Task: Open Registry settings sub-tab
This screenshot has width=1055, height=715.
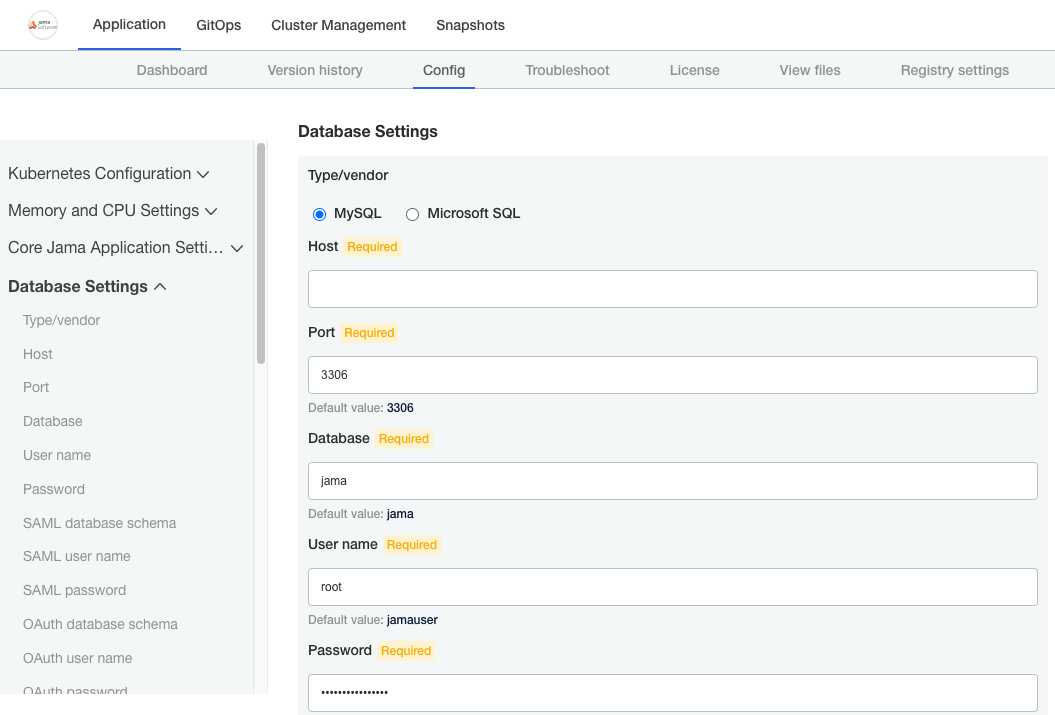Action: pyautogui.click(x=955, y=70)
